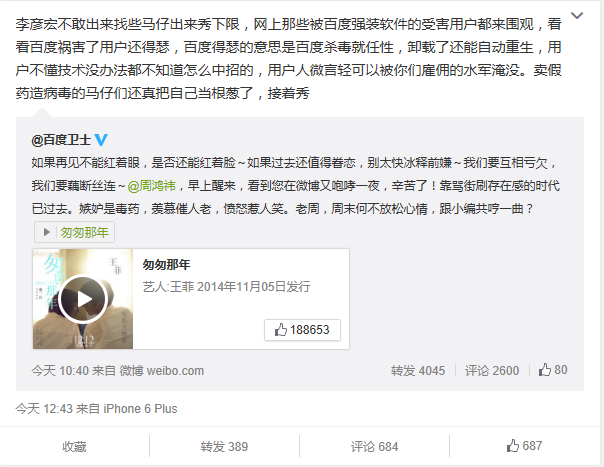
Task: Like the song with 188653 thumbs-up
Action: [302, 330]
